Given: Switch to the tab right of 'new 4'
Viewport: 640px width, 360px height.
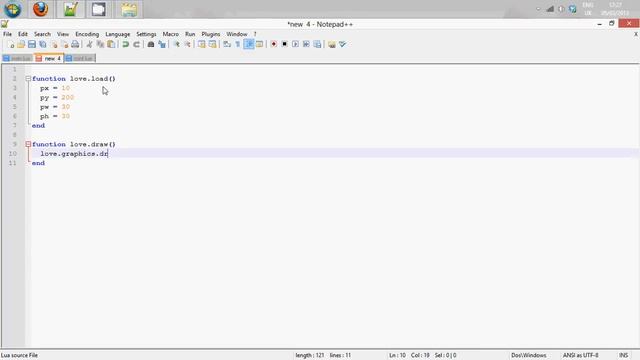Looking at the screenshot, I should tap(80, 58).
